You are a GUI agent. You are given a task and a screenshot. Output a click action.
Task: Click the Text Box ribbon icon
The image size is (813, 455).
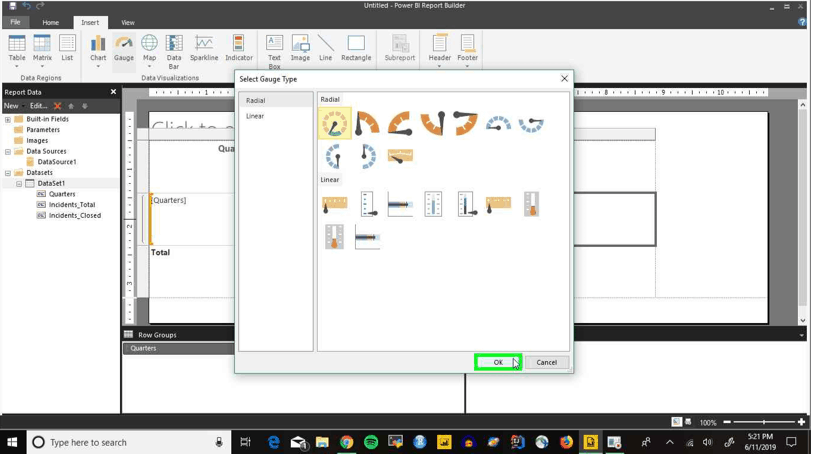274,52
